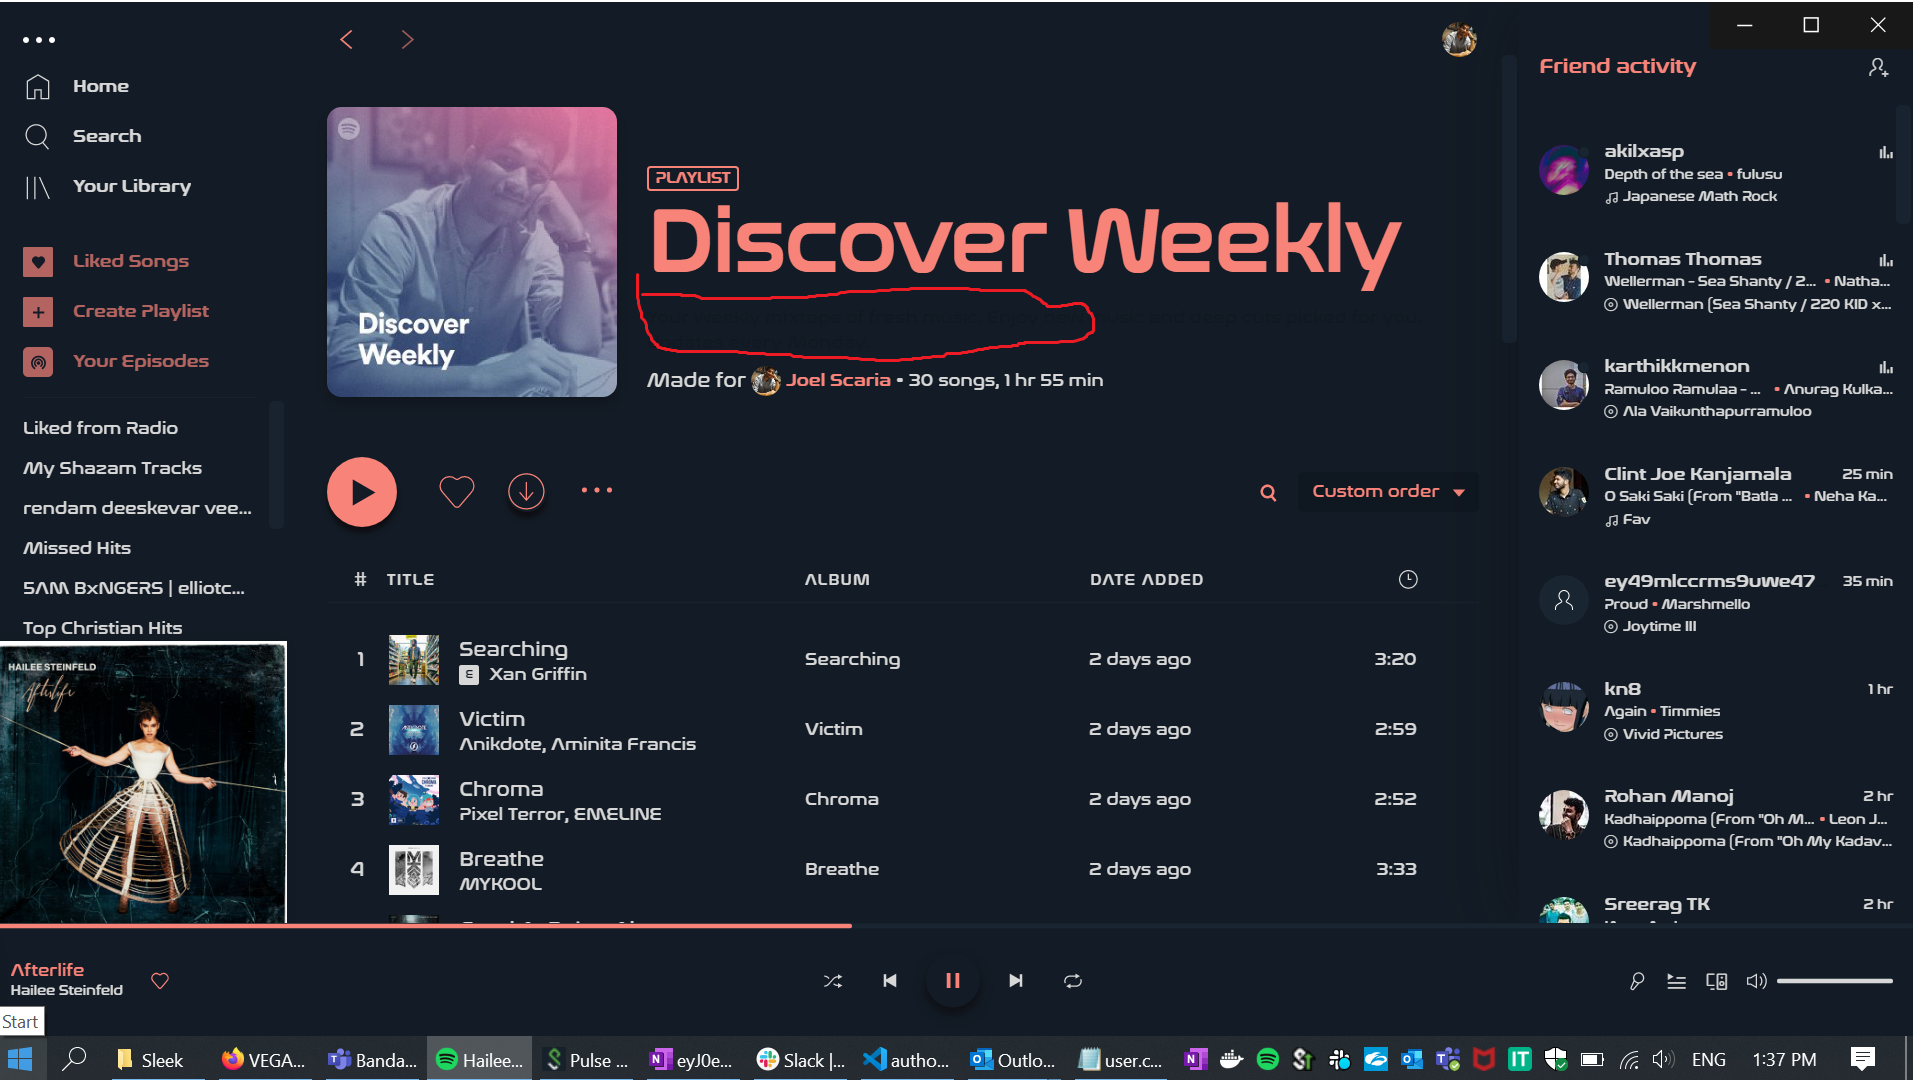This screenshot has width=1920, height=1080.
Task: Mute volume with speaker icon
Action: [1756, 981]
